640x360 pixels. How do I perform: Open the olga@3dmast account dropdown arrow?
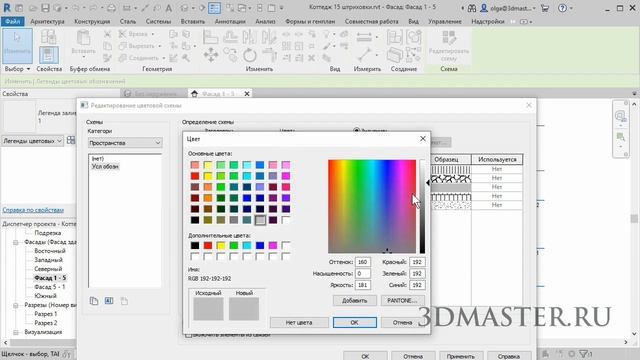click(534, 8)
